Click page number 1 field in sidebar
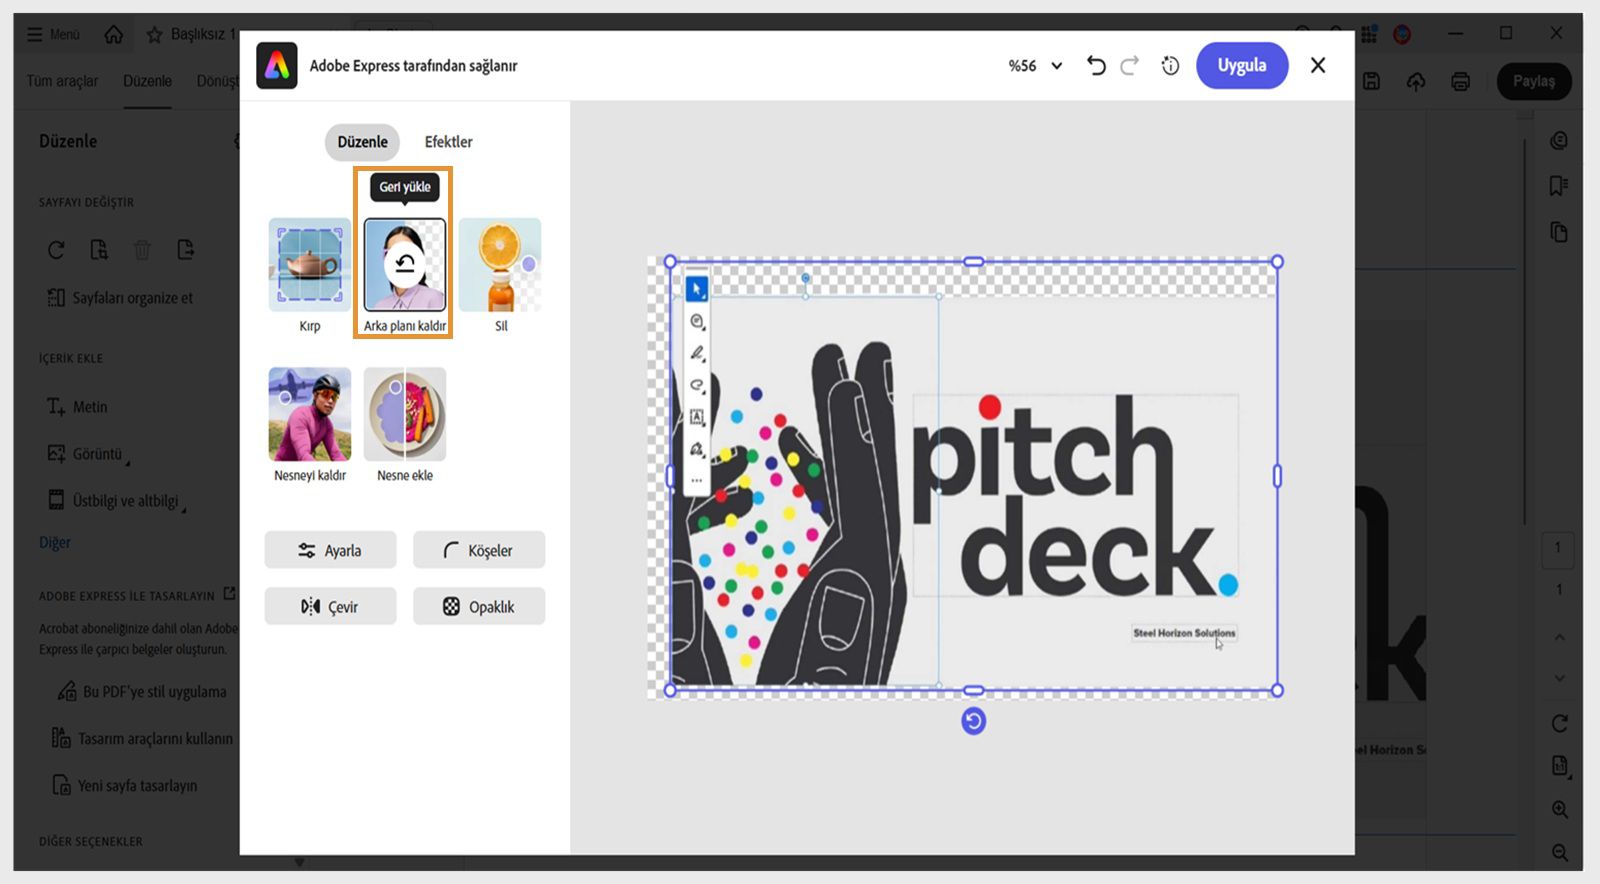 click(1558, 548)
